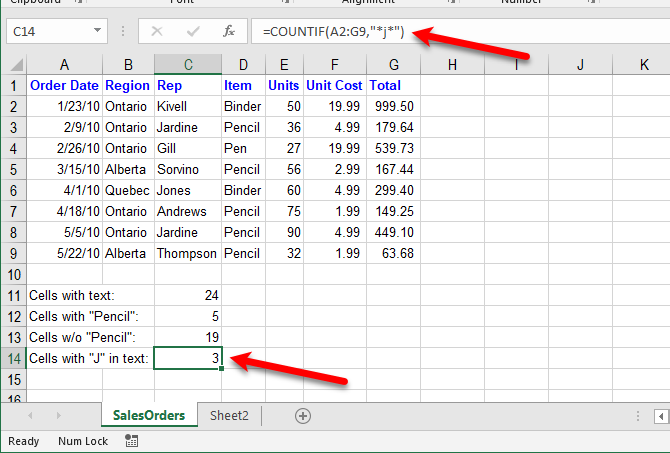This screenshot has width=670, height=453.
Task: Add a new sheet with plus button
Action: coord(303,416)
